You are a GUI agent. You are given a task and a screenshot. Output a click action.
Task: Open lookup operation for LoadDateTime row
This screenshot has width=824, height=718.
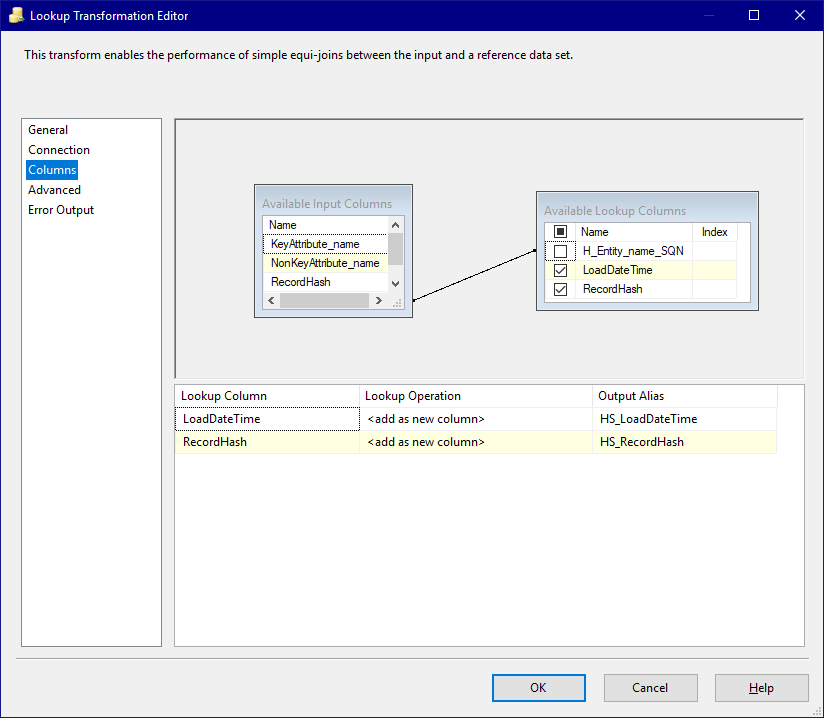[x=476, y=419]
